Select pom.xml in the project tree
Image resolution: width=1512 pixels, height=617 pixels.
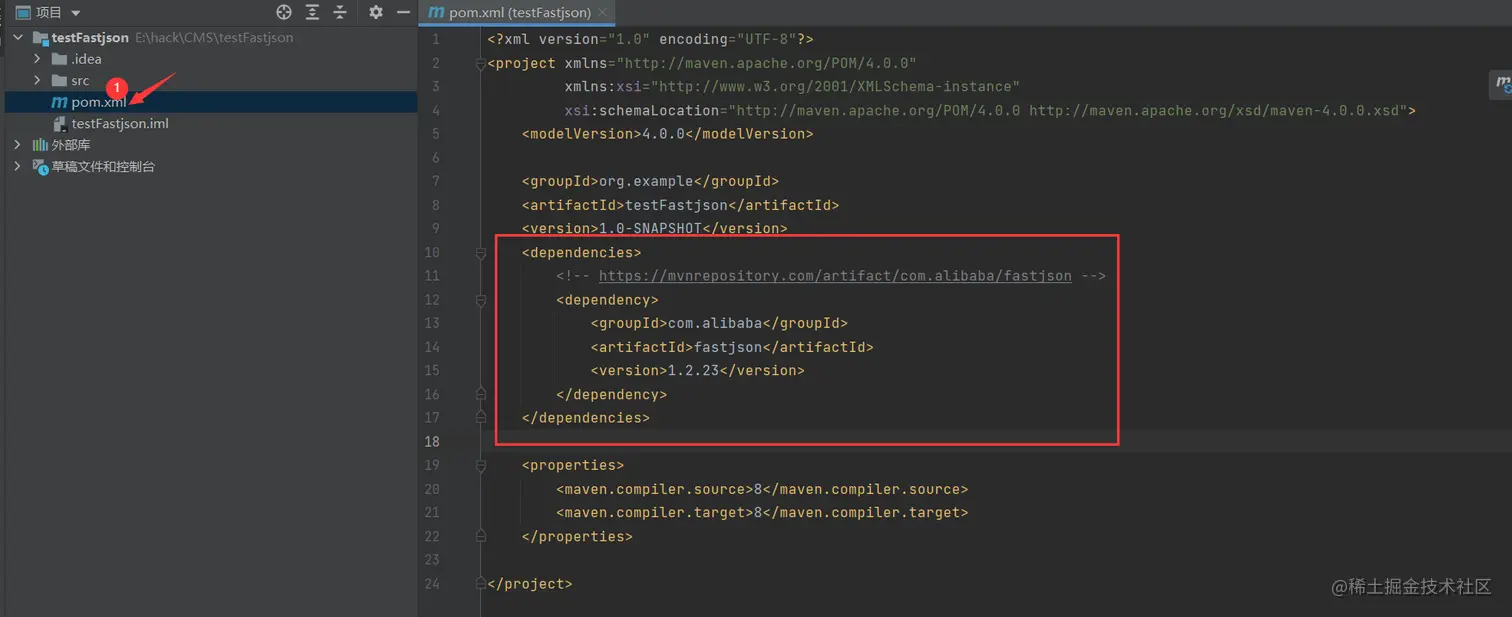pyautogui.click(x=99, y=102)
